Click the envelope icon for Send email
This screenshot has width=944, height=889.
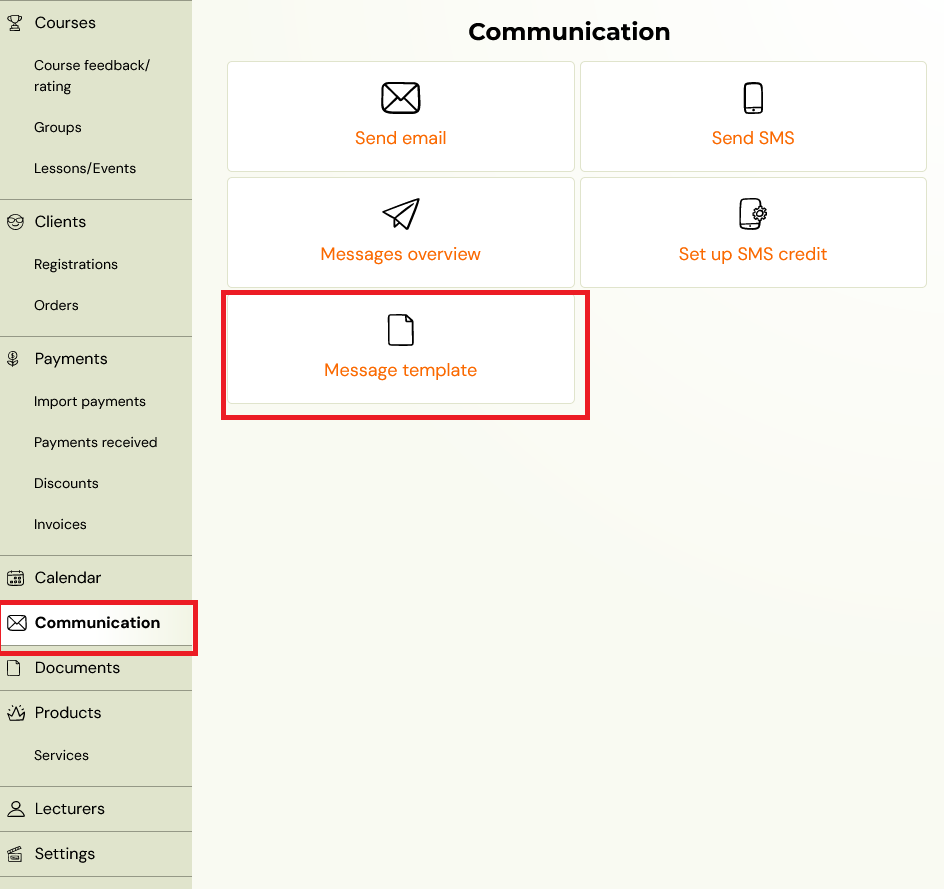(400, 98)
